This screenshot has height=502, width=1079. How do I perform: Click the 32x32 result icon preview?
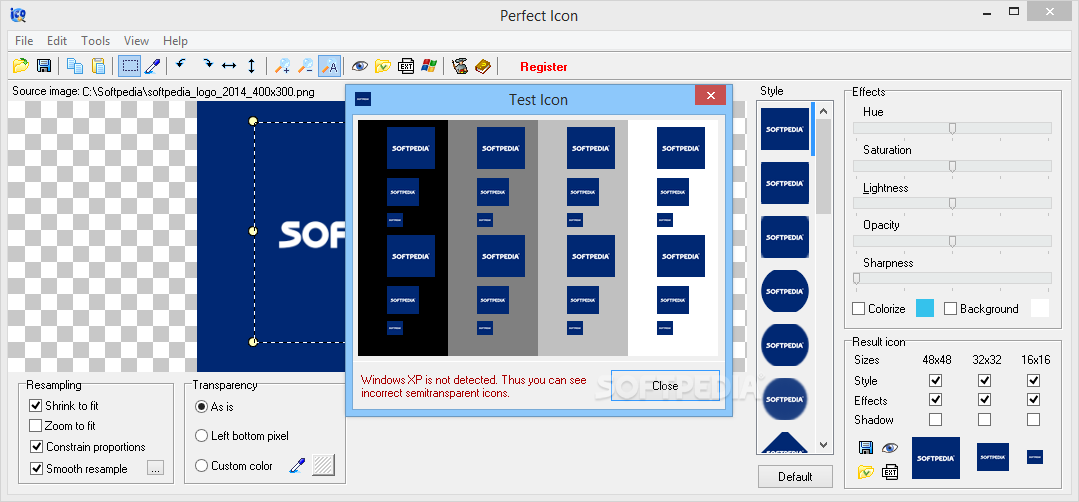pyautogui.click(x=993, y=457)
